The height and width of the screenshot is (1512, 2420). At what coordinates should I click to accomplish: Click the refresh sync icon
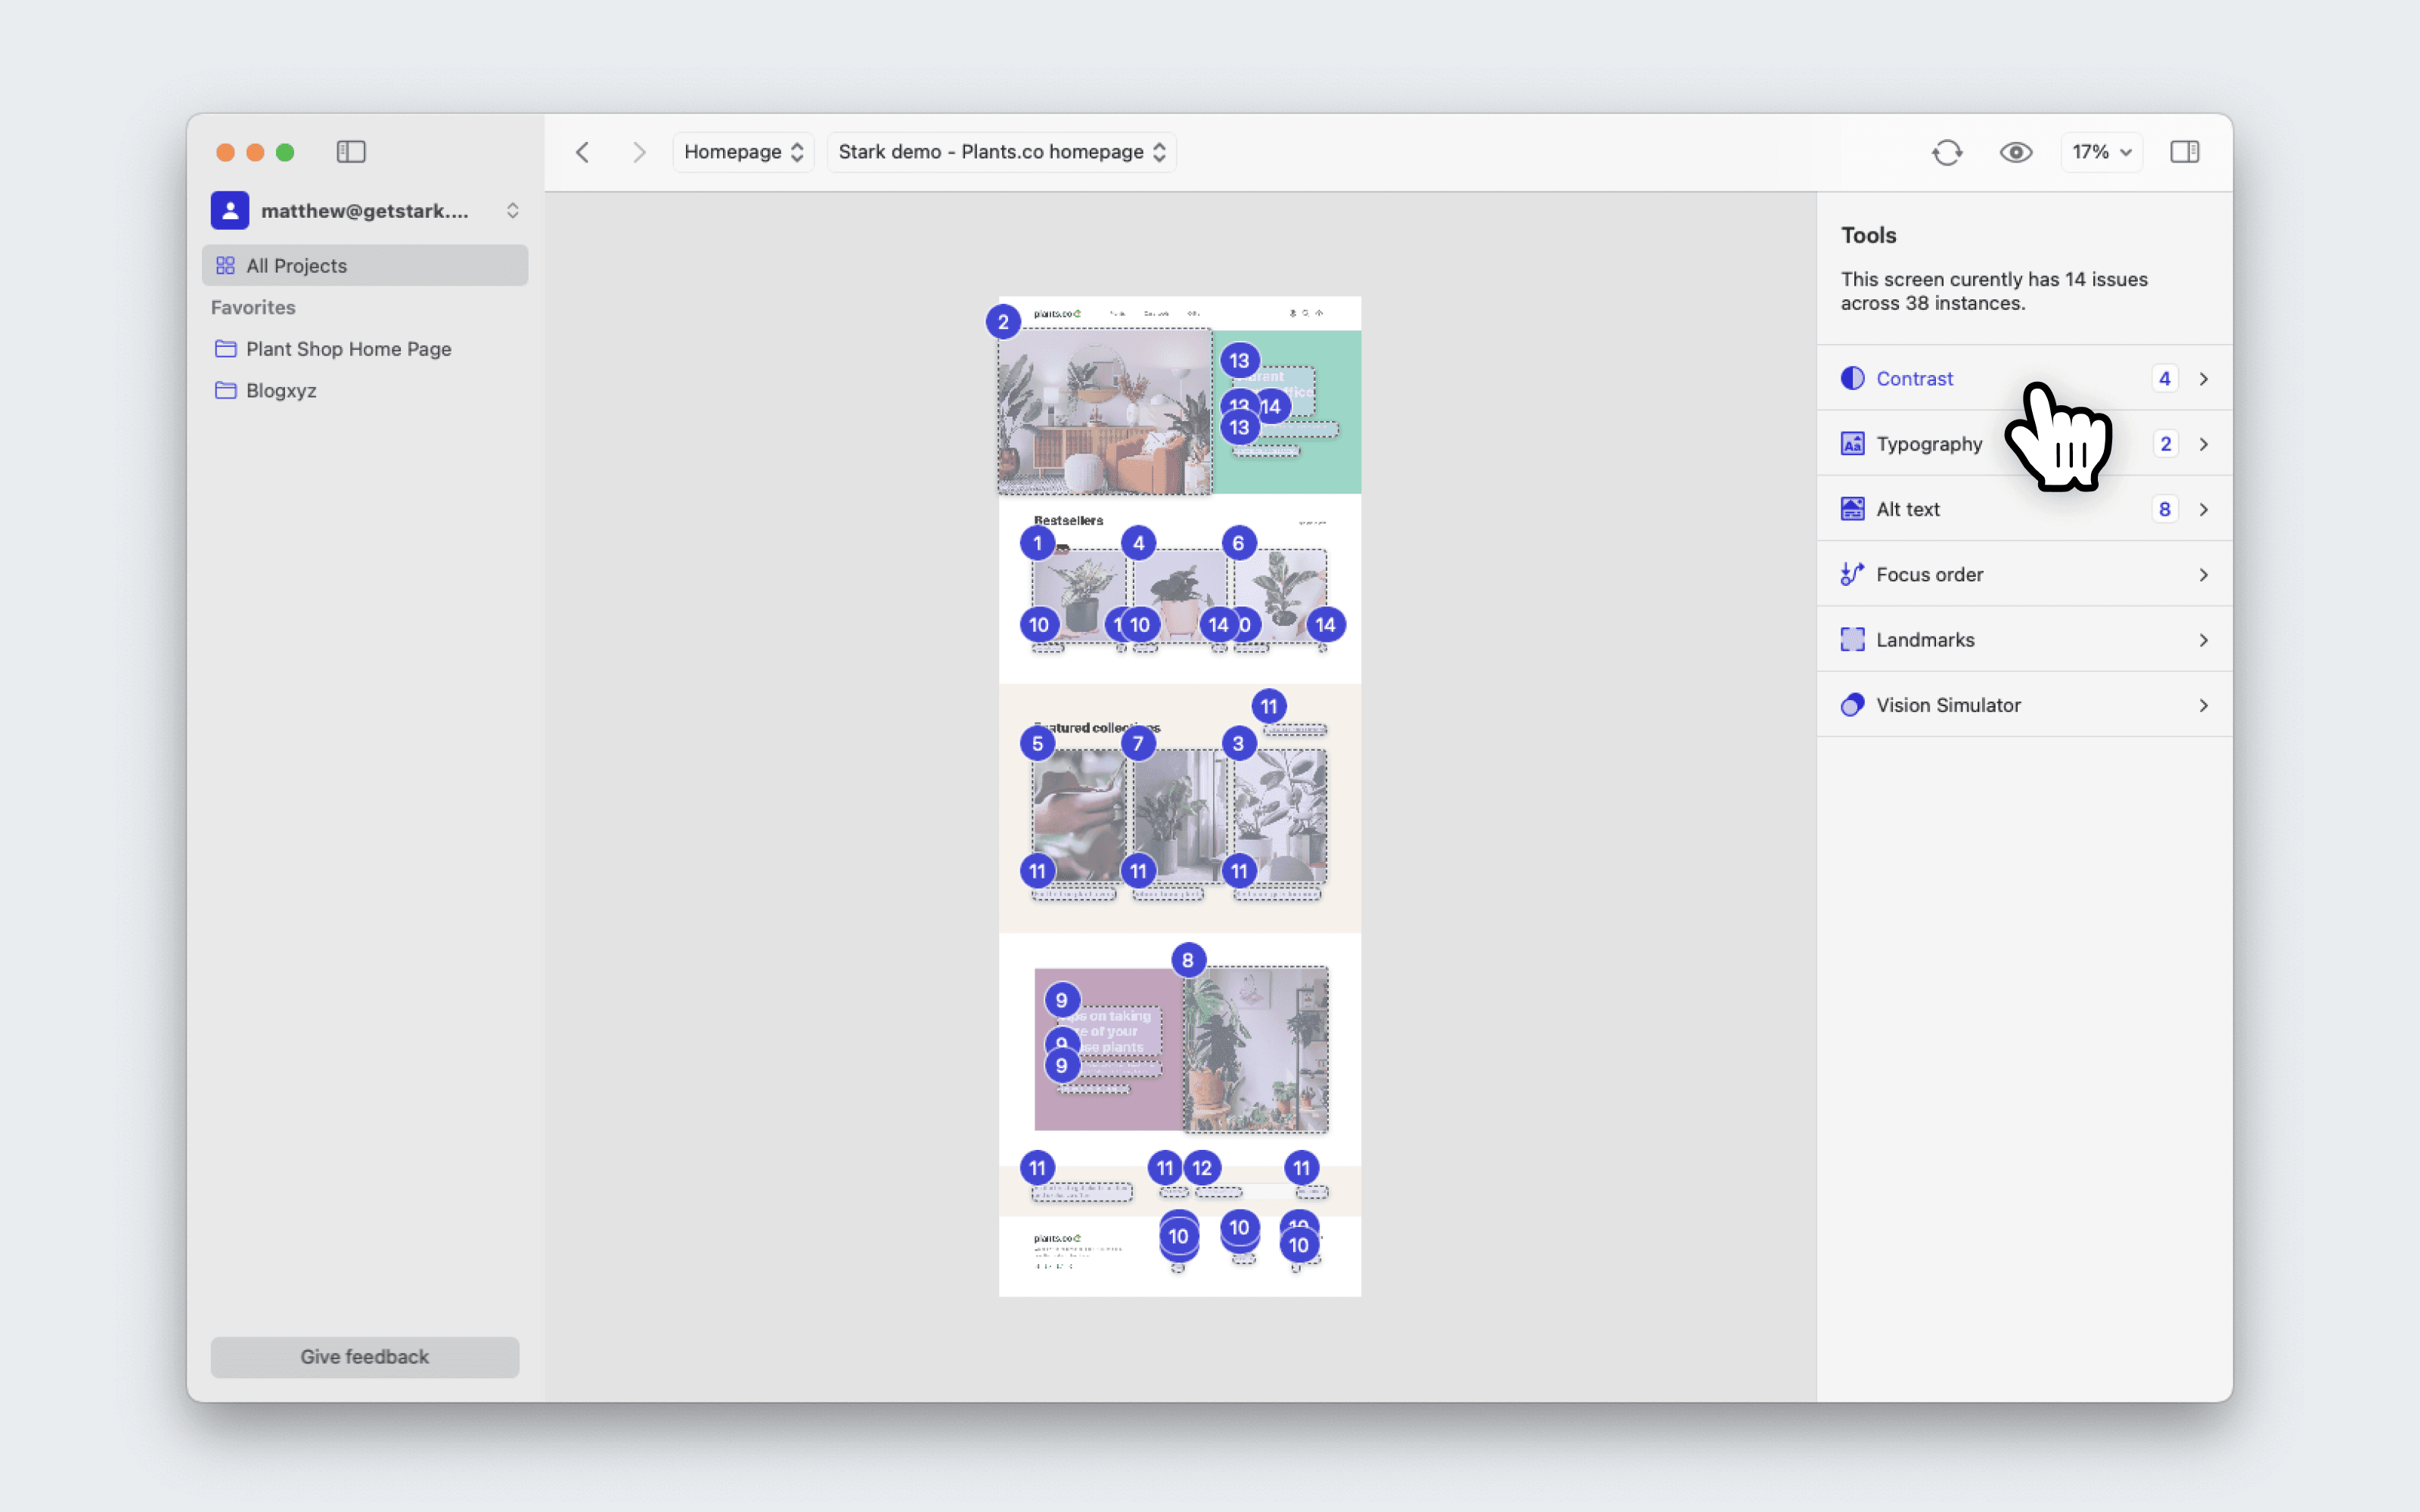pos(1946,152)
